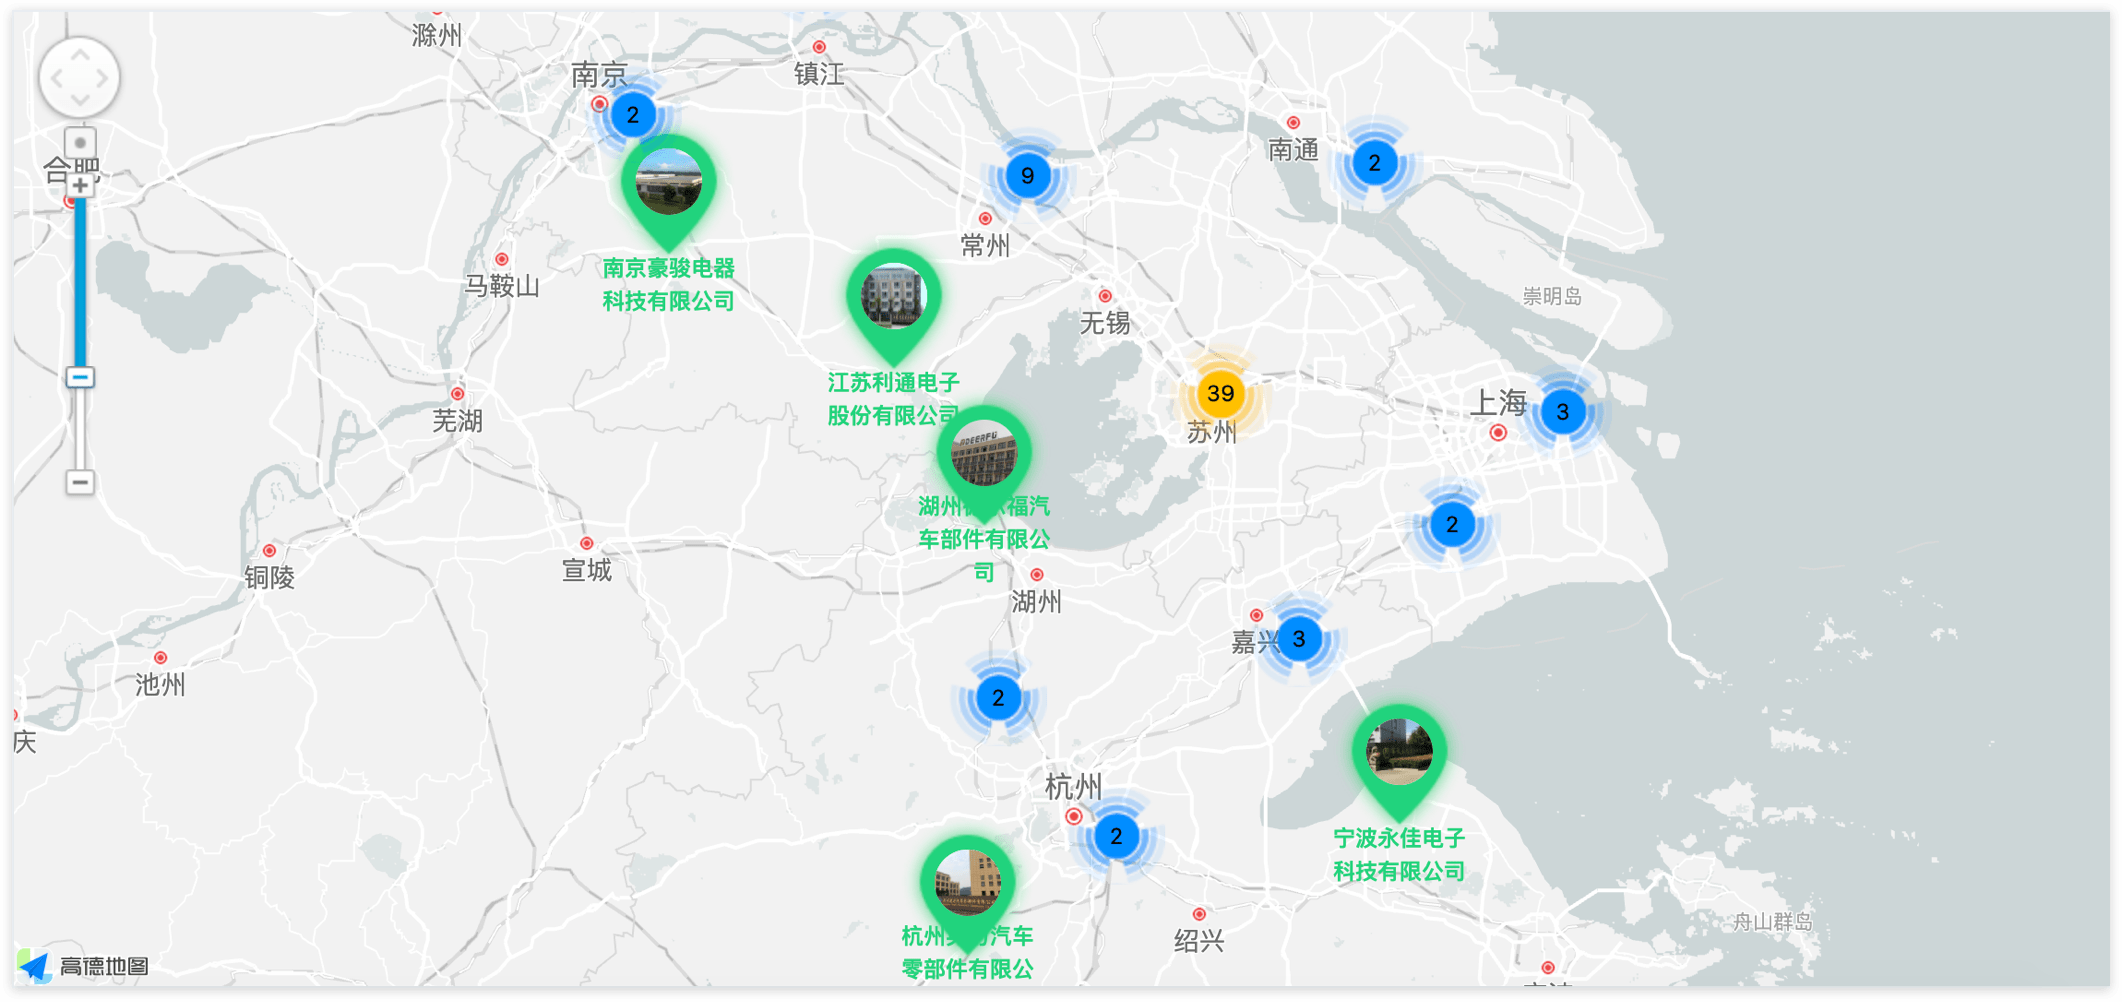Open the cluster of 3 near 上海
The image size is (2122, 1002).
click(x=1562, y=412)
